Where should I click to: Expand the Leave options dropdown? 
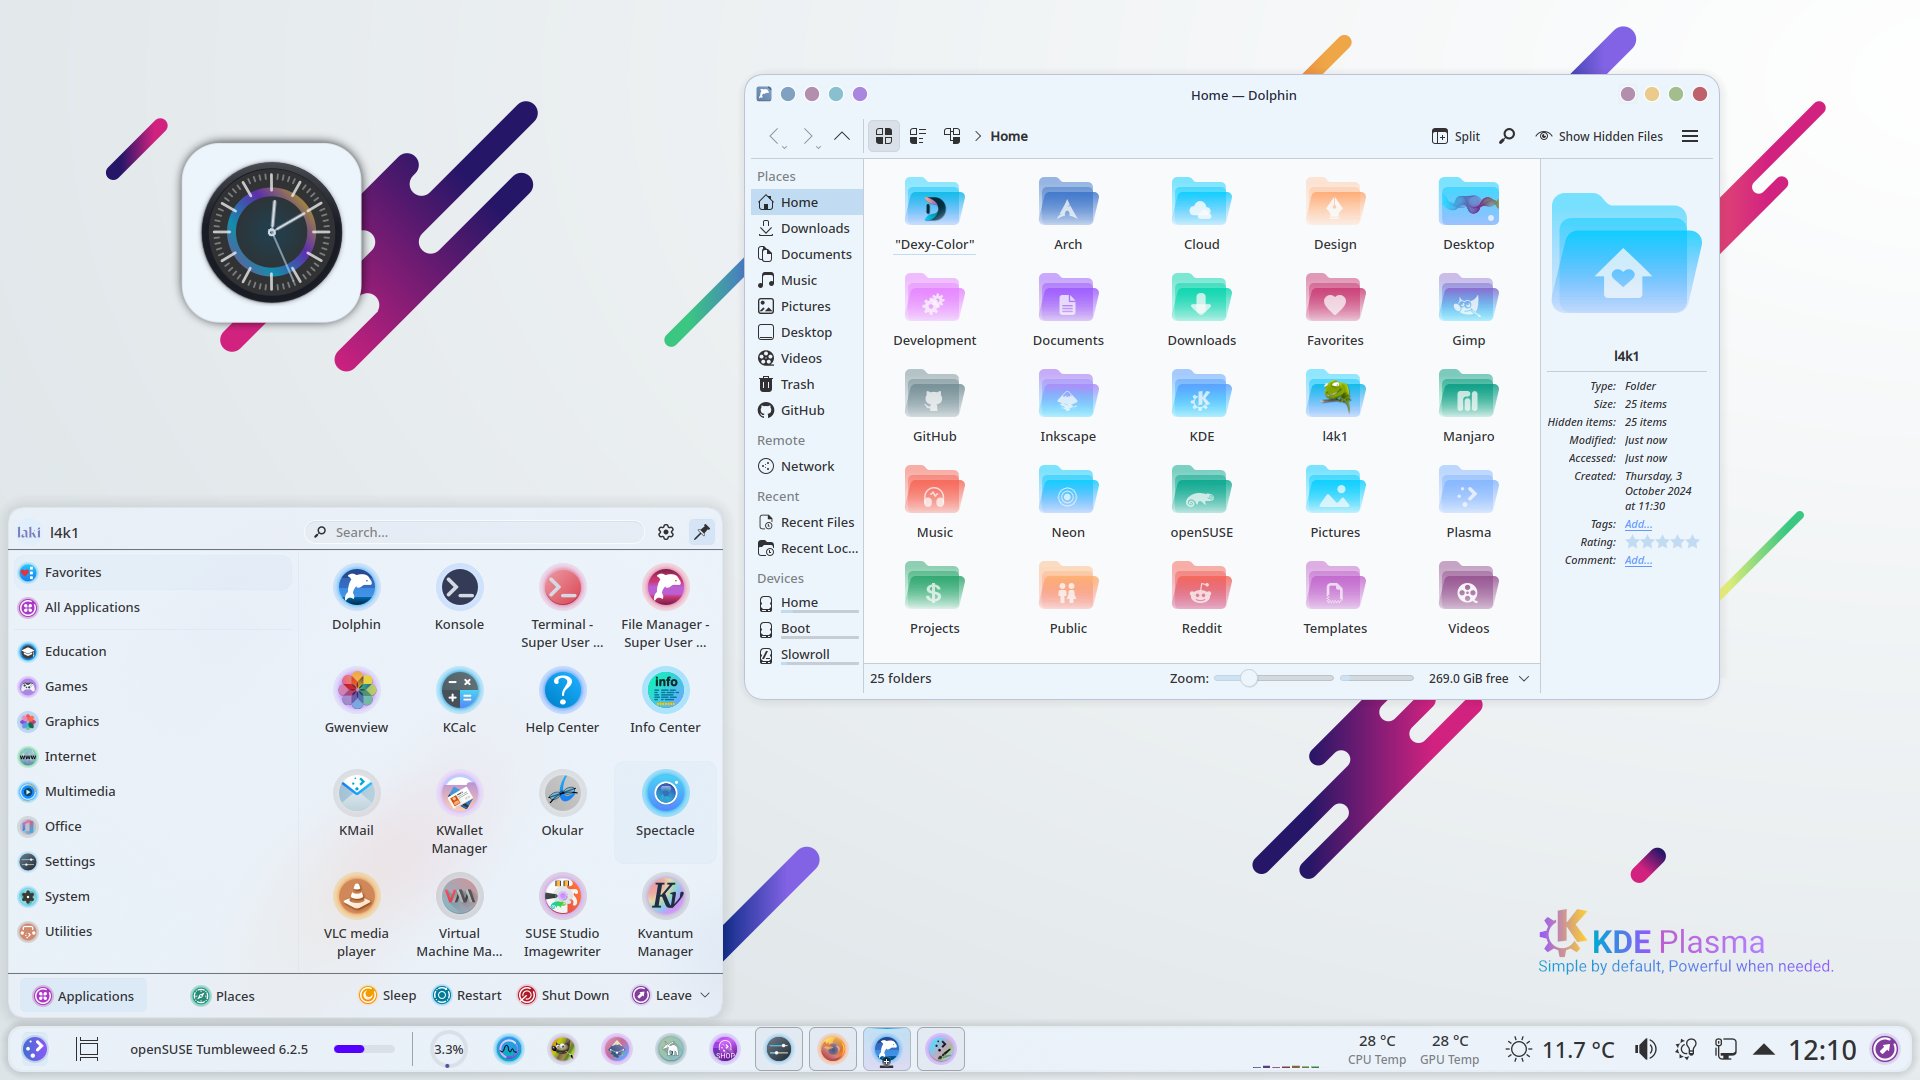705,995
